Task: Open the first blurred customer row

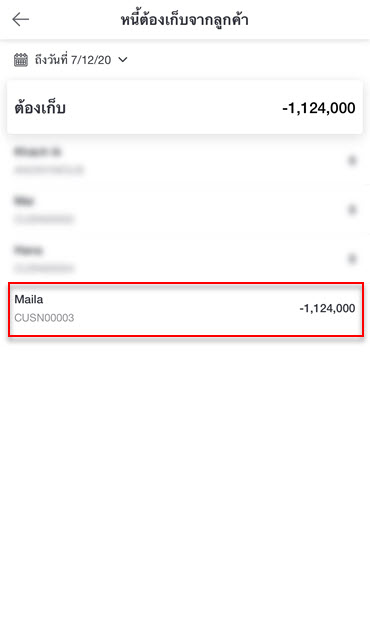Action: [185, 160]
